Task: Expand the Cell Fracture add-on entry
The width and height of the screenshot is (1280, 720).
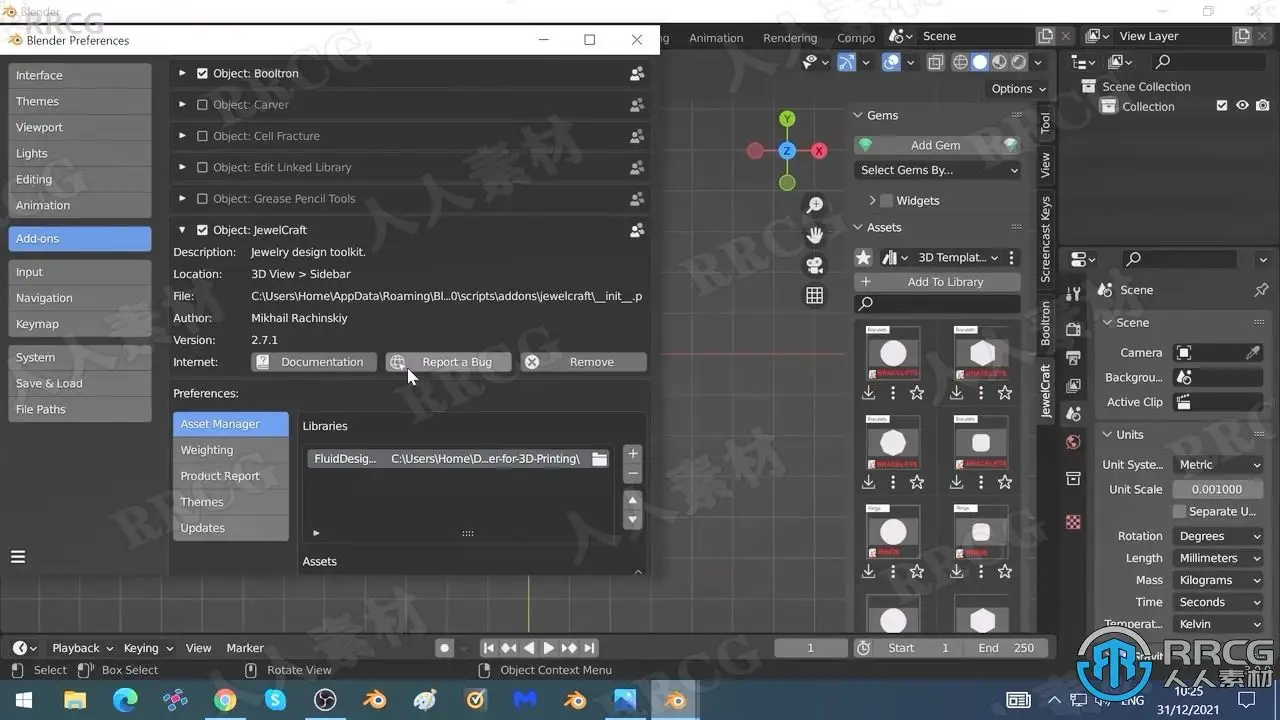Action: pyautogui.click(x=182, y=136)
